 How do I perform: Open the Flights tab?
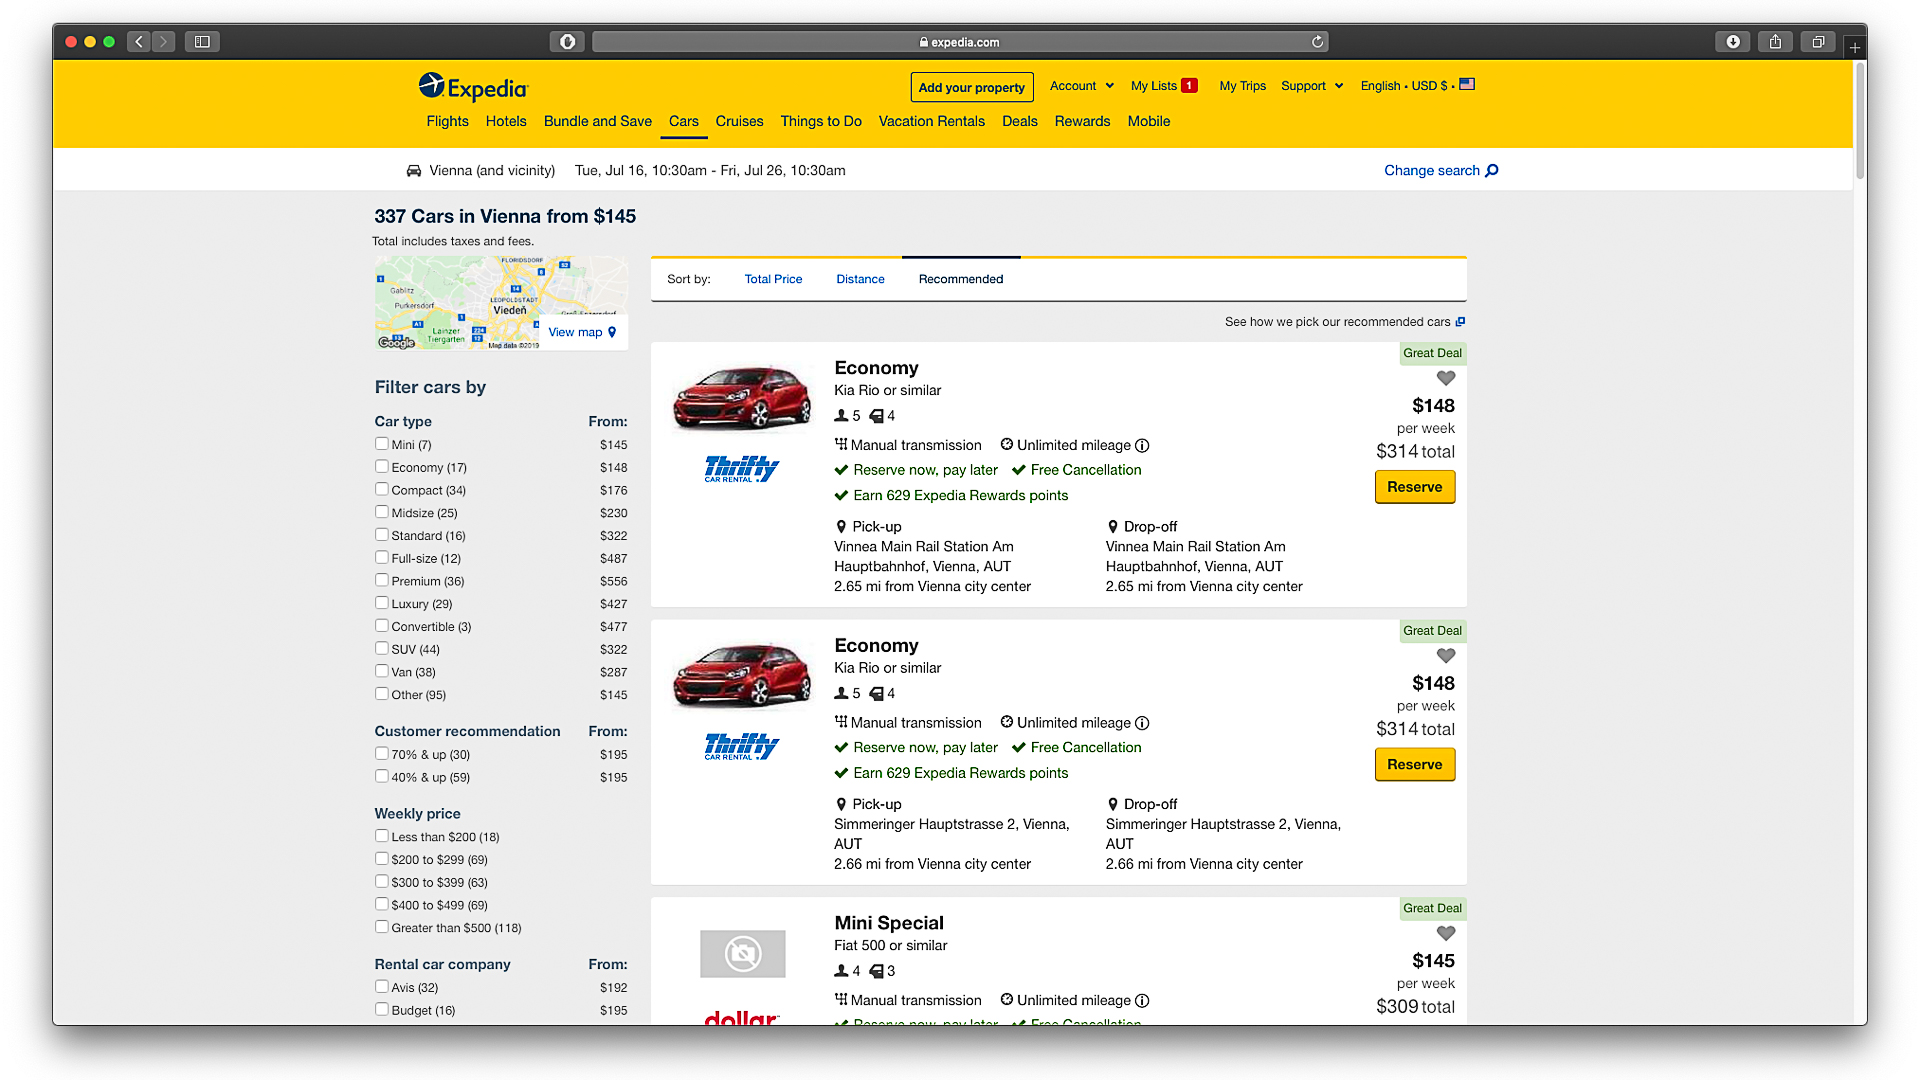[x=447, y=121]
